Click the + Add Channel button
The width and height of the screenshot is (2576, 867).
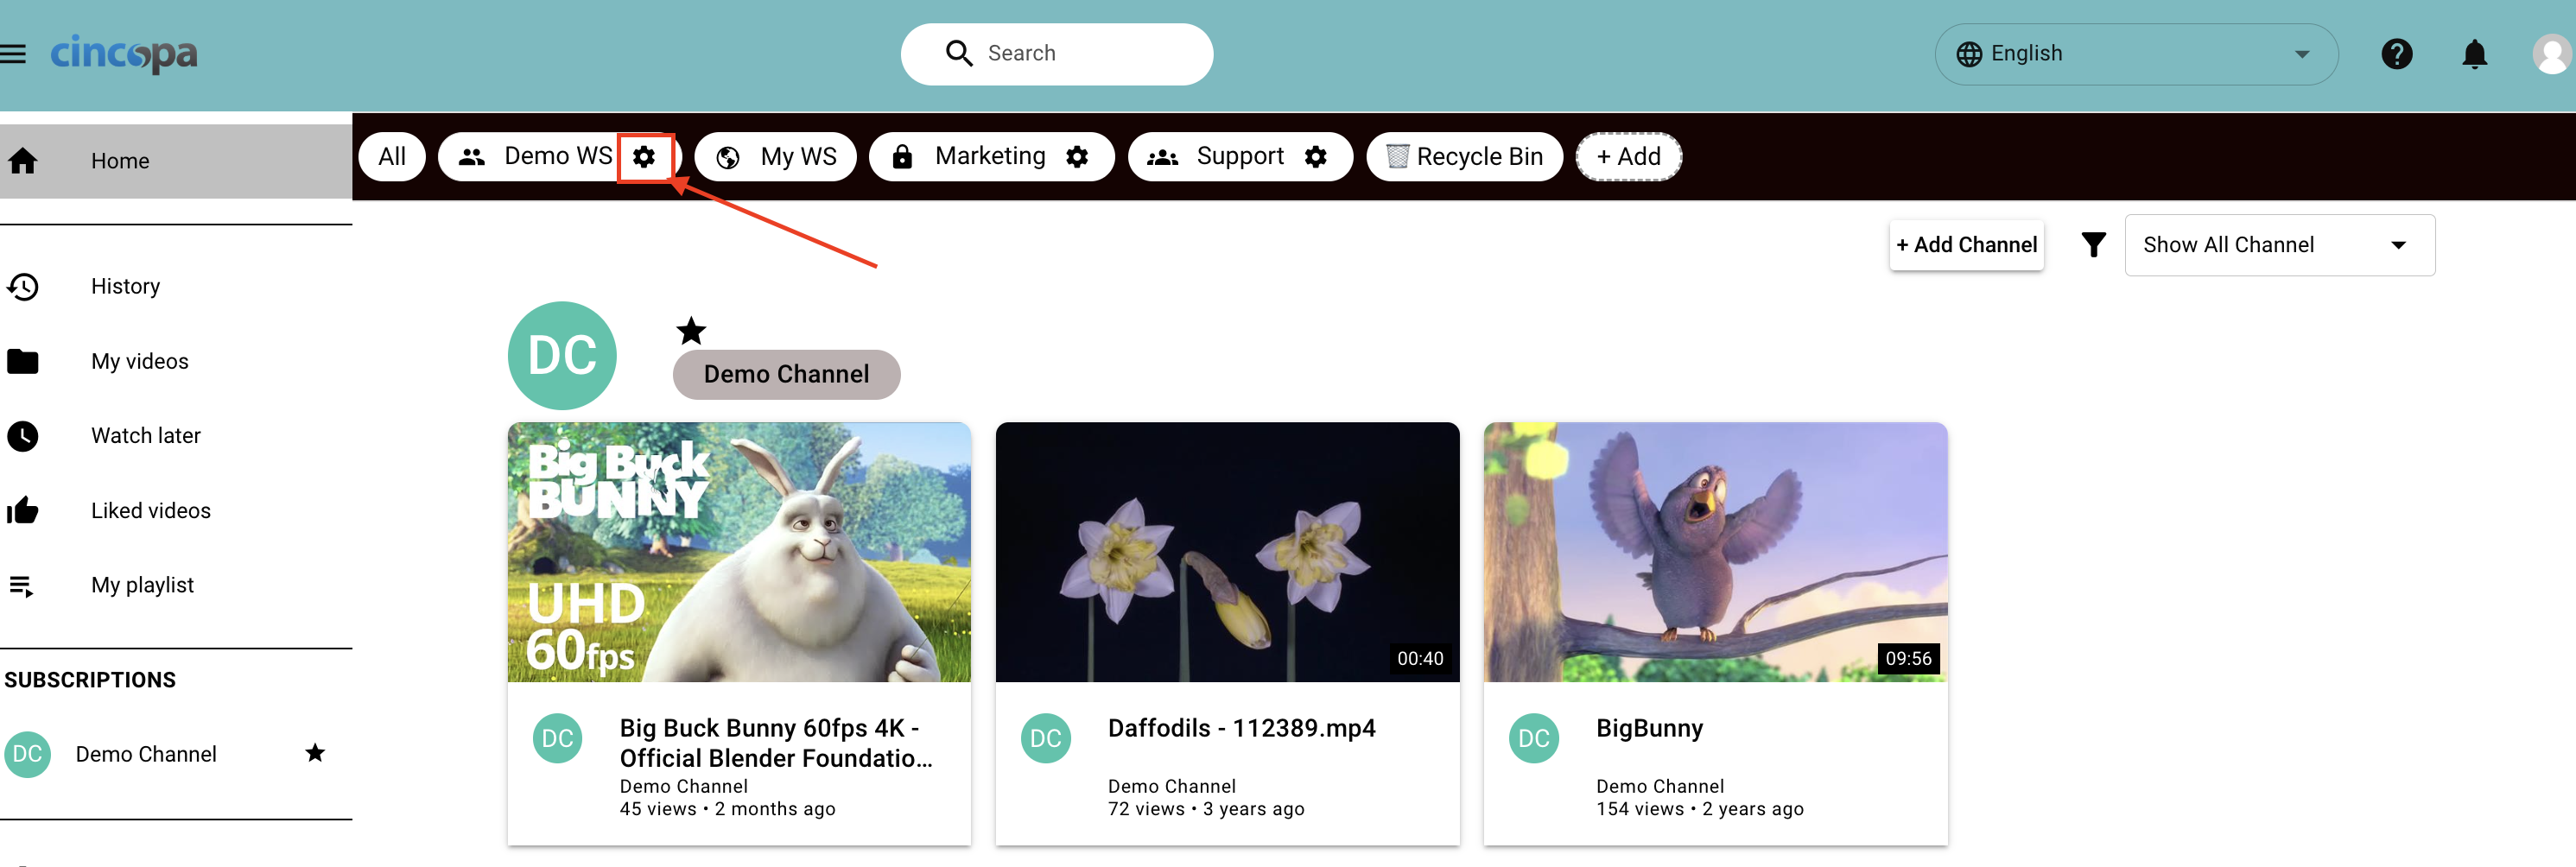[x=1966, y=245]
